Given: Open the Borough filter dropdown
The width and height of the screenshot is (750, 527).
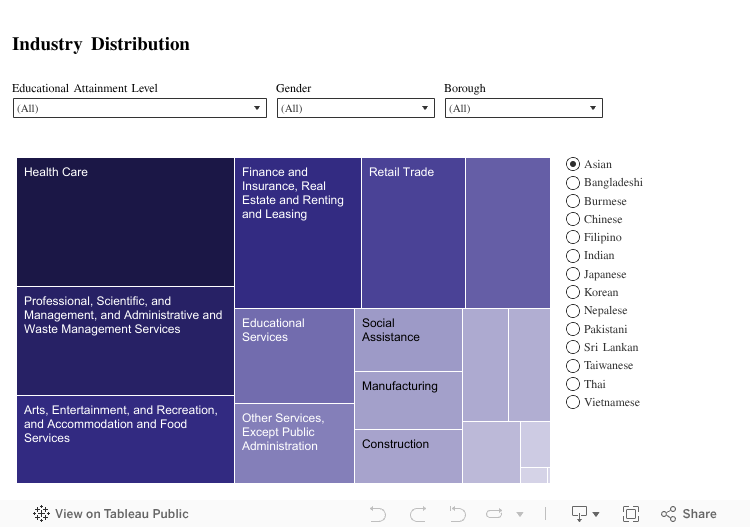Looking at the screenshot, I should point(523,108).
